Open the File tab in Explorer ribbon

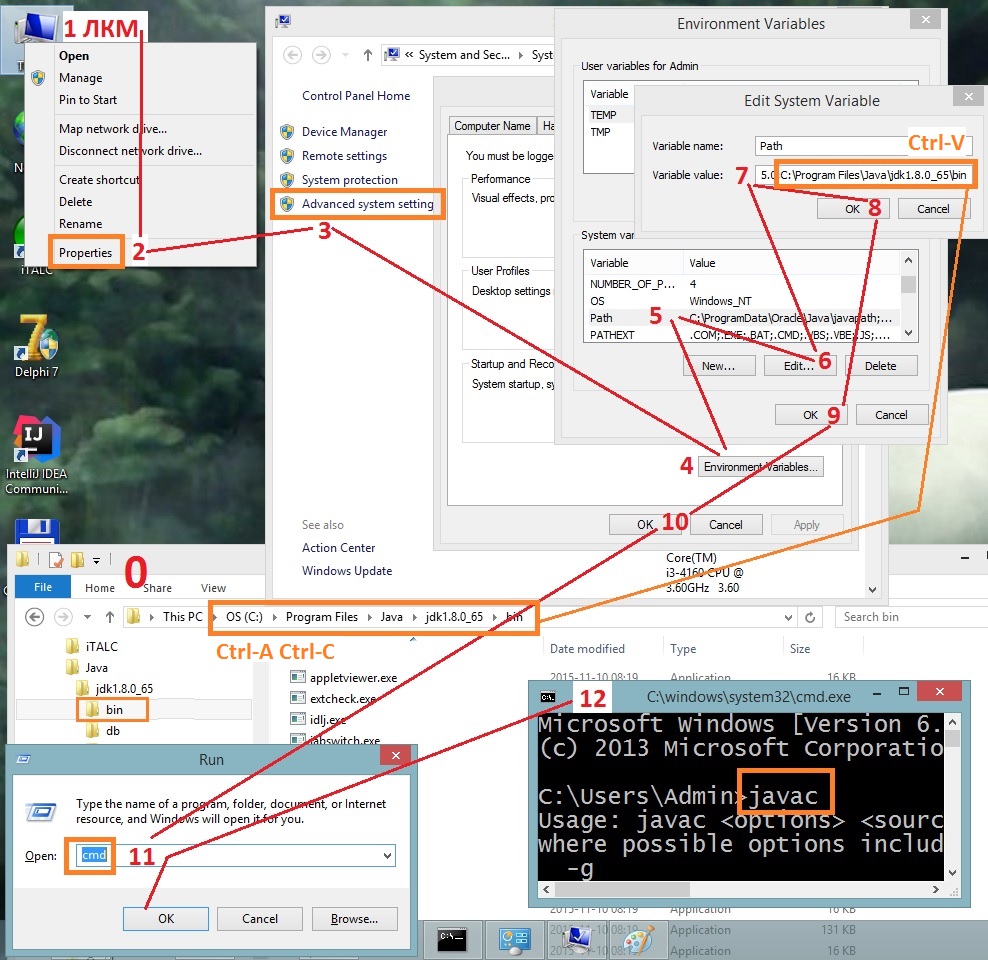43,587
